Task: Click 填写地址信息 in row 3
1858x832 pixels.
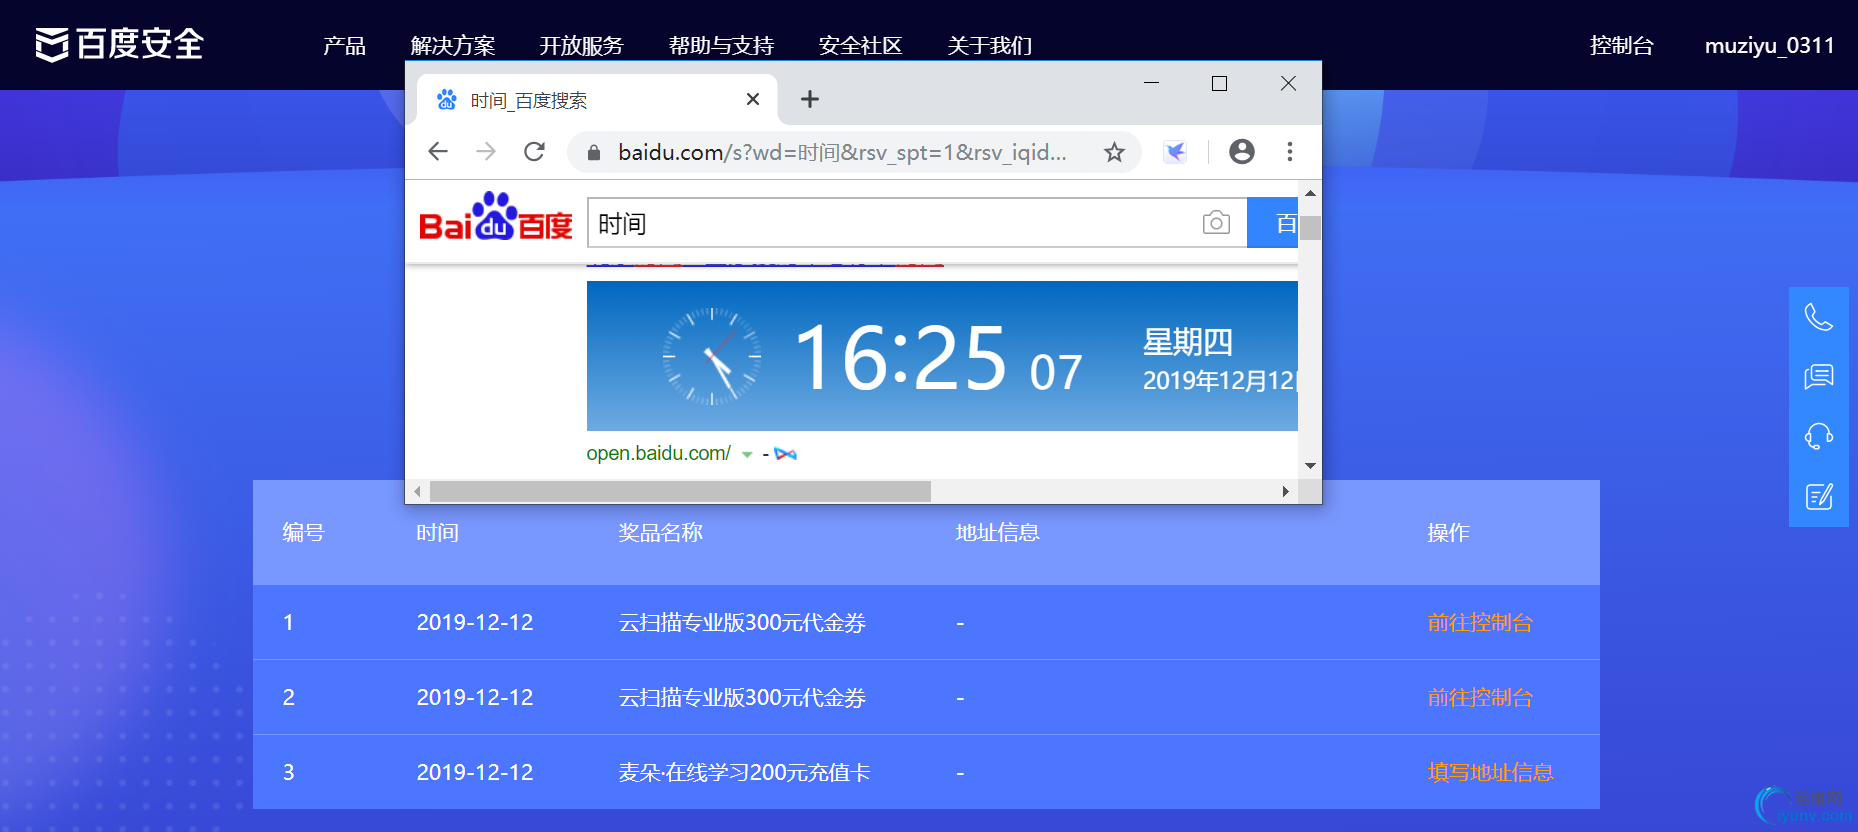Action: tap(1490, 772)
